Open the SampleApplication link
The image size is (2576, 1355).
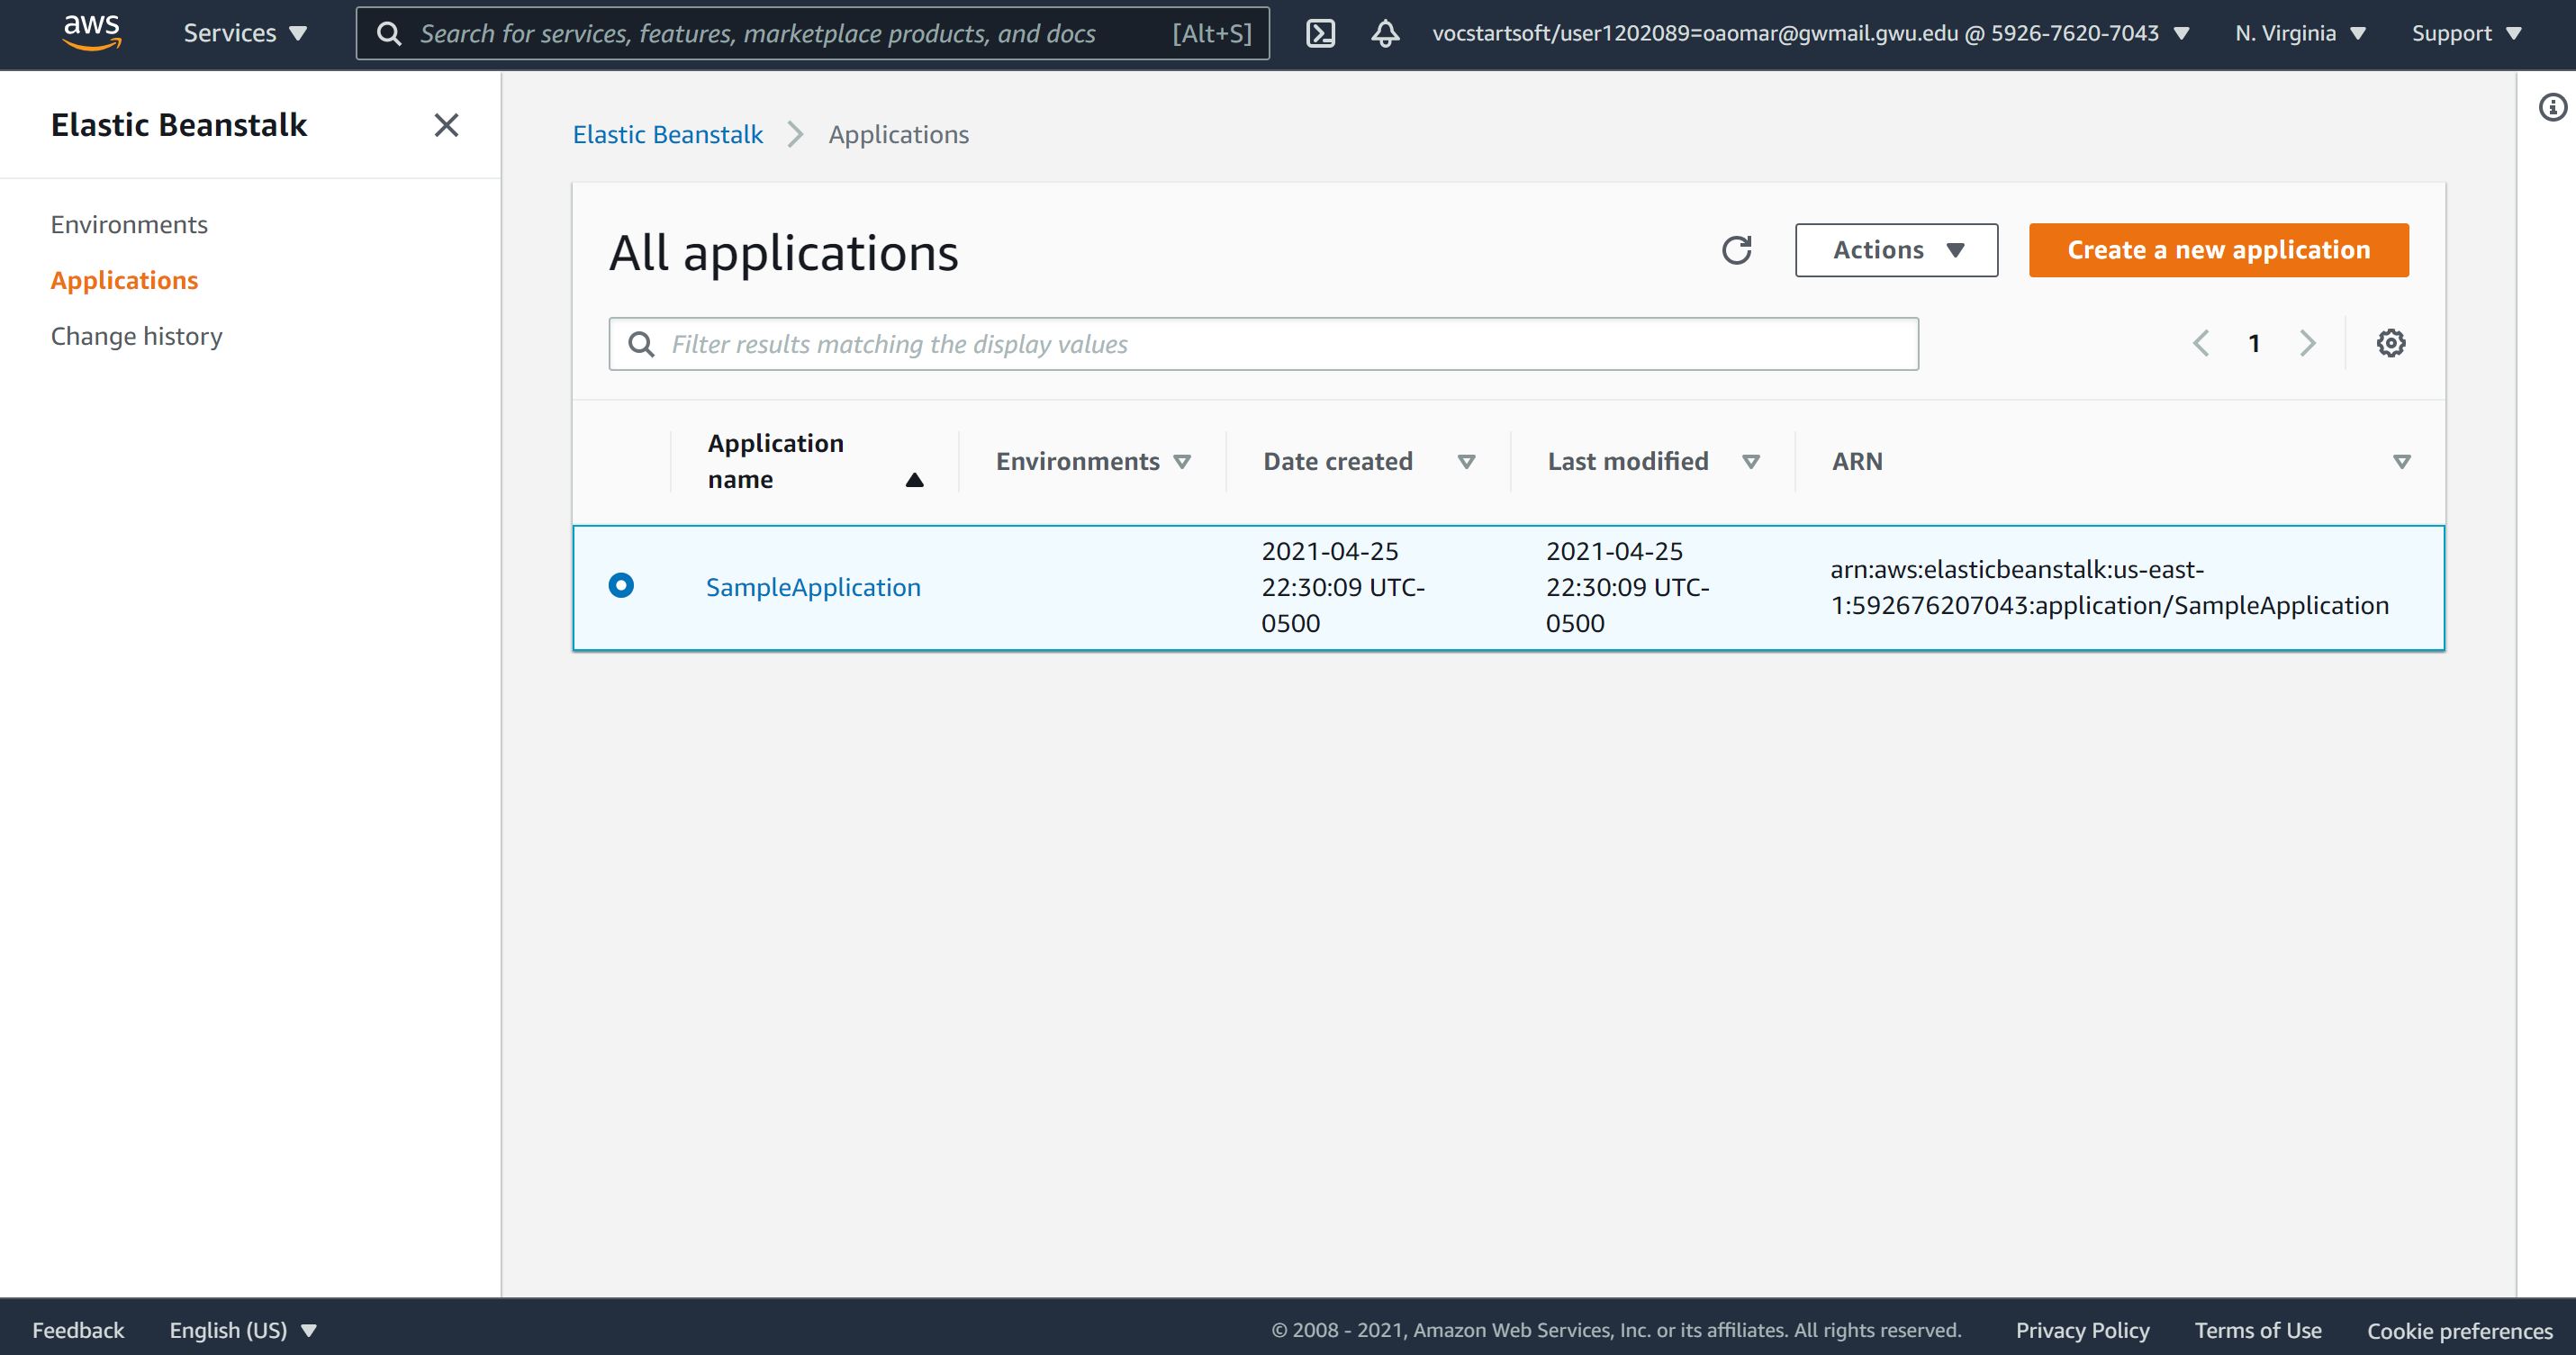[x=813, y=587]
